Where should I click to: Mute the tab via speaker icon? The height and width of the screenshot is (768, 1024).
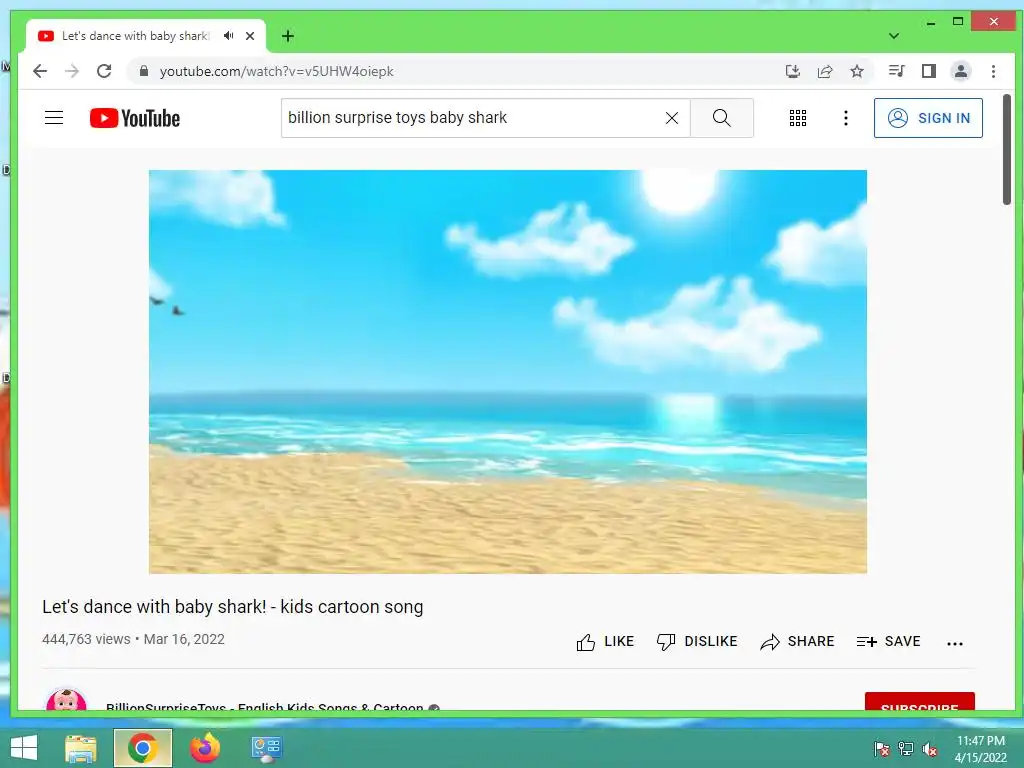[x=228, y=35]
